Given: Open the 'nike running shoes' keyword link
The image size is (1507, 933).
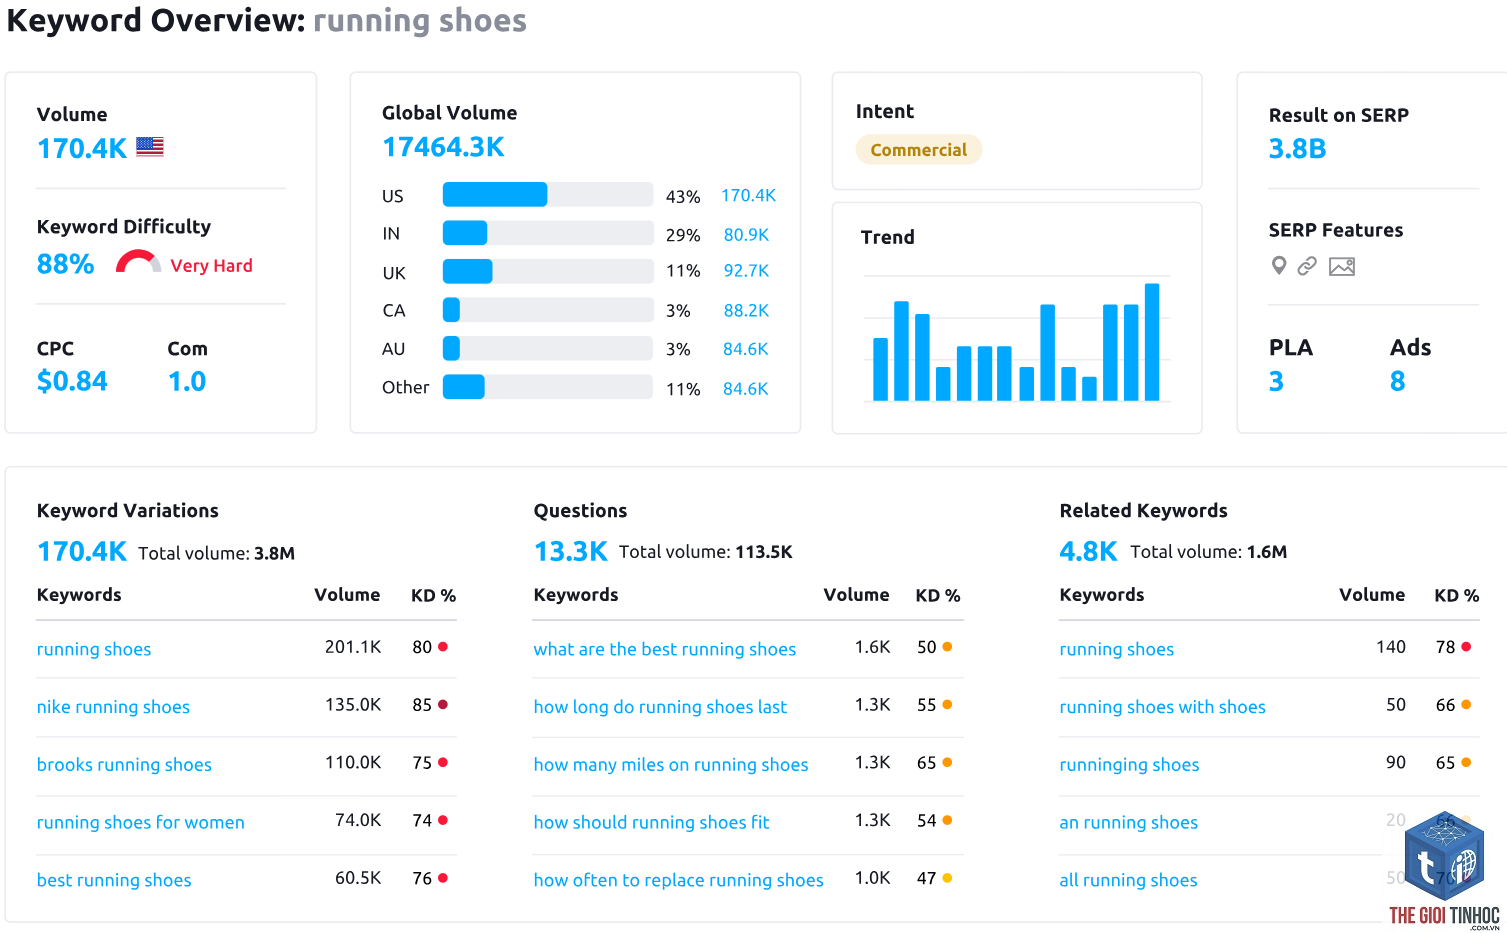Looking at the screenshot, I should (113, 707).
